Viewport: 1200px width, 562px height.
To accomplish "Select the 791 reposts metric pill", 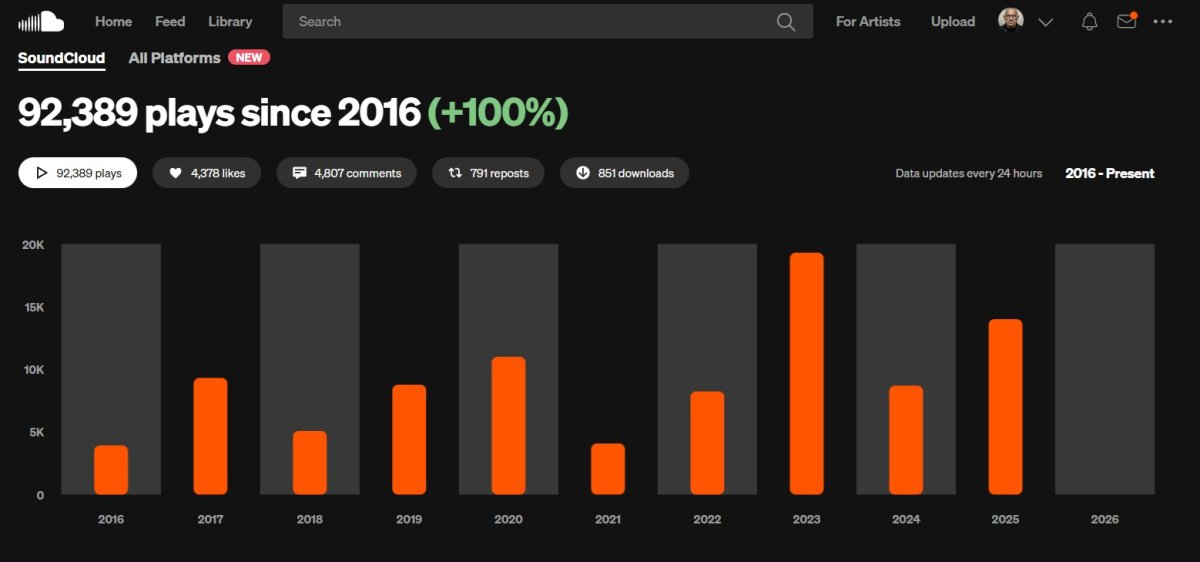I will click(x=488, y=173).
